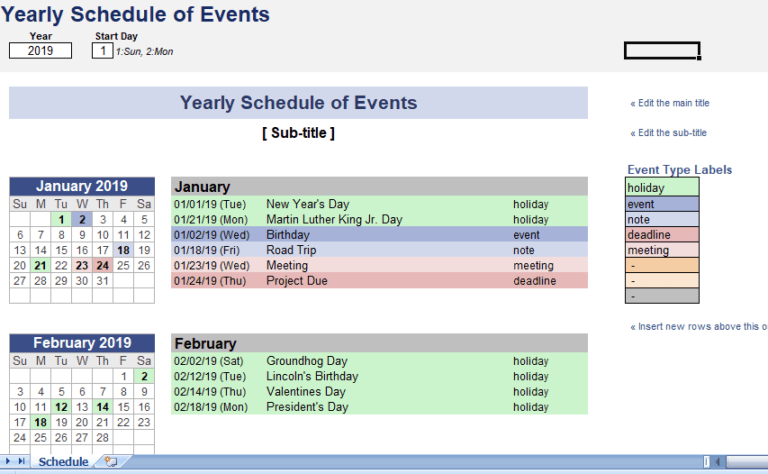768x474 pixels.
Task: Click the date cell 02/02/19 (Sat)
Action: pyautogui.click(x=208, y=361)
